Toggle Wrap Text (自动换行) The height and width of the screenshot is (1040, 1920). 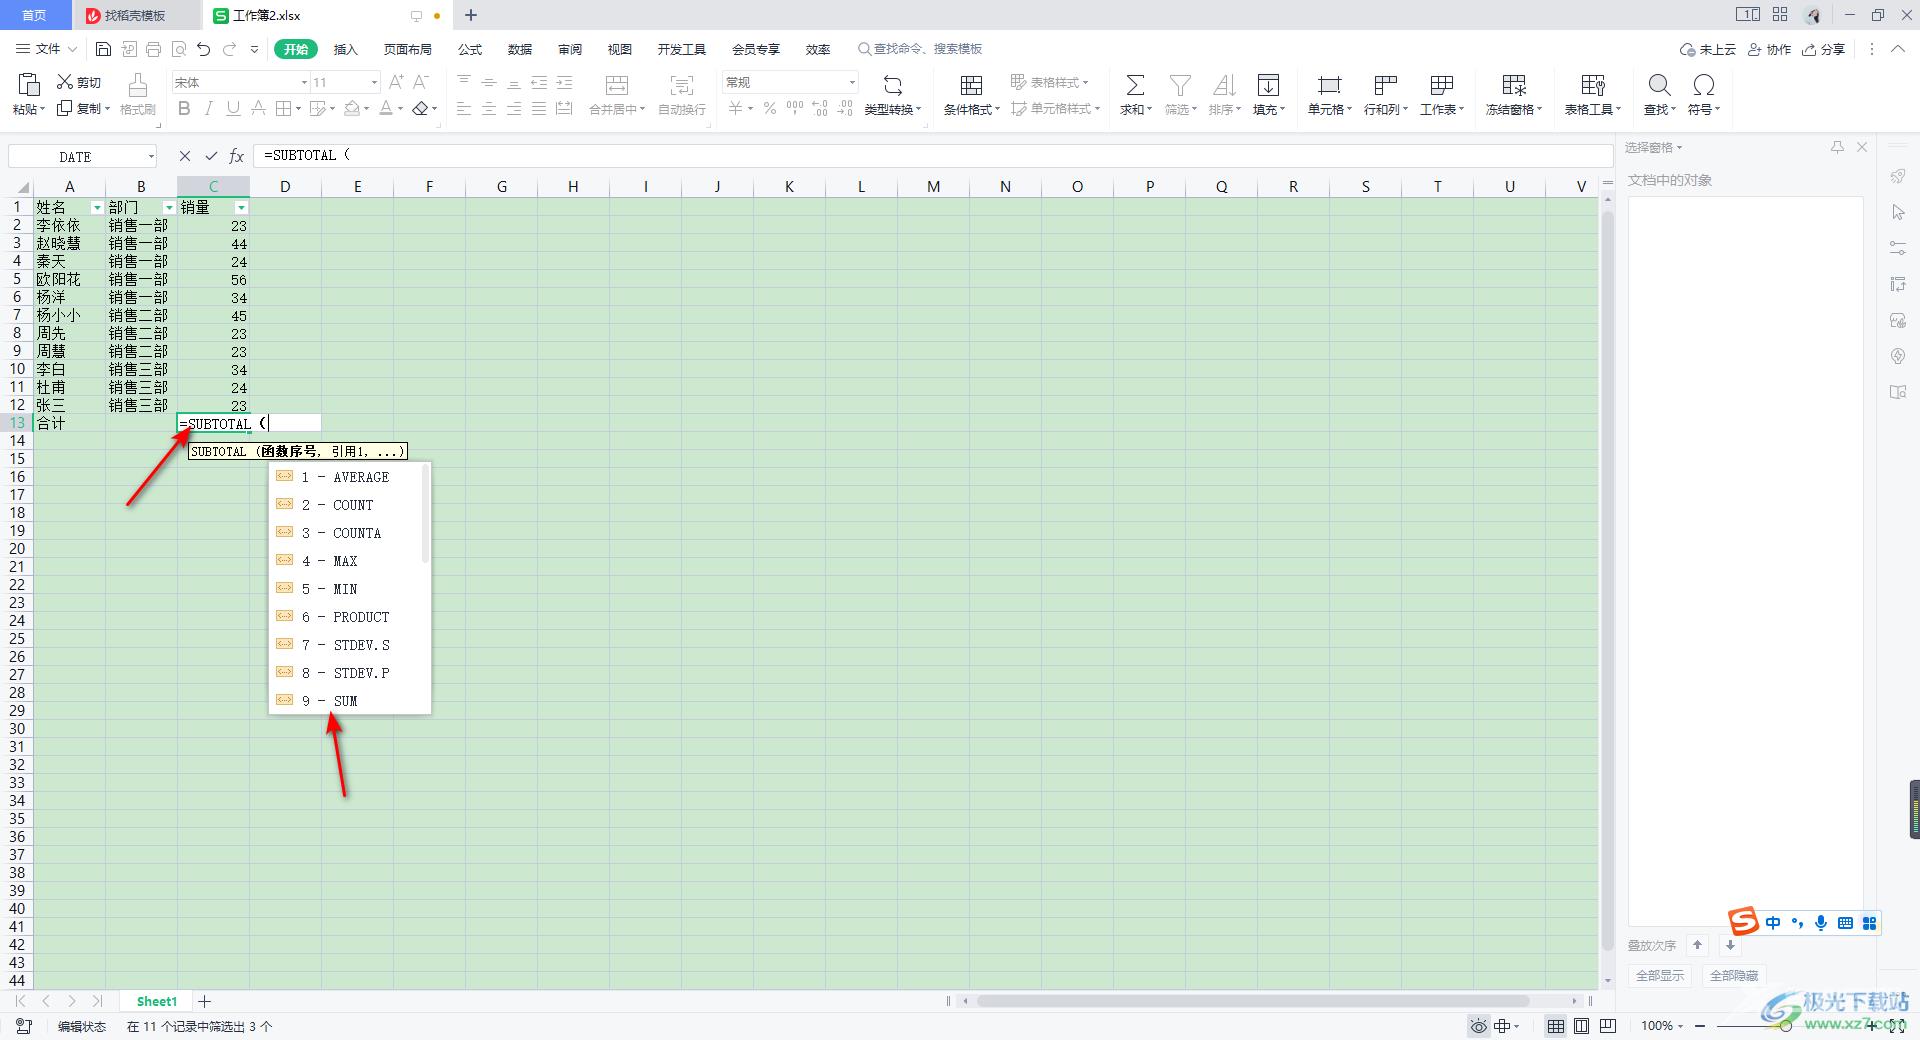pyautogui.click(x=682, y=95)
